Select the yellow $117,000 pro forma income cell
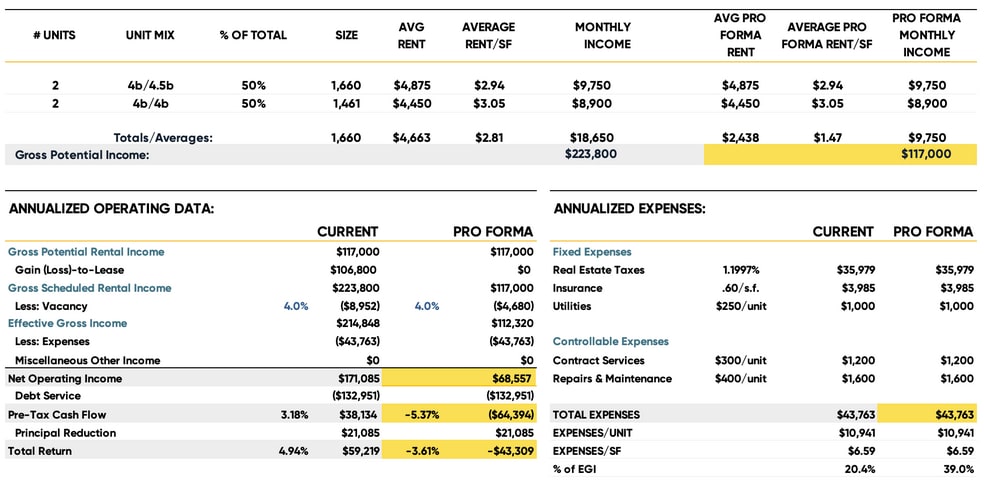This screenshot has height=484, width=984. [x=926, y=154]
